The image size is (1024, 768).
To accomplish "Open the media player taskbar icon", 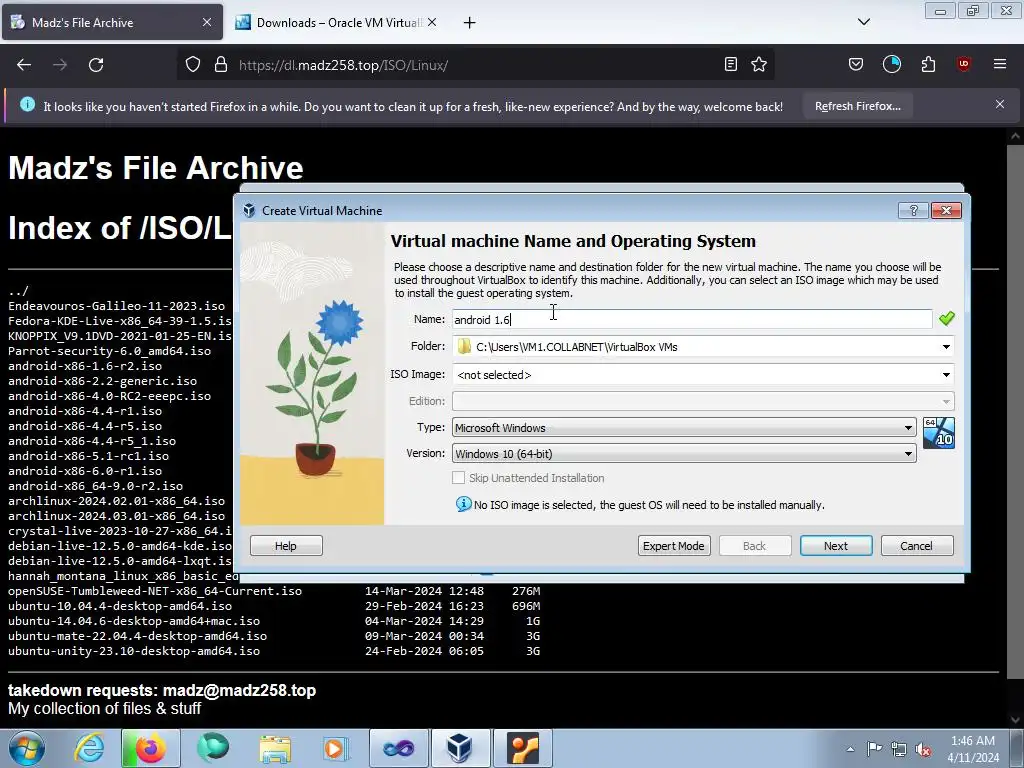I will click(336, 748).
